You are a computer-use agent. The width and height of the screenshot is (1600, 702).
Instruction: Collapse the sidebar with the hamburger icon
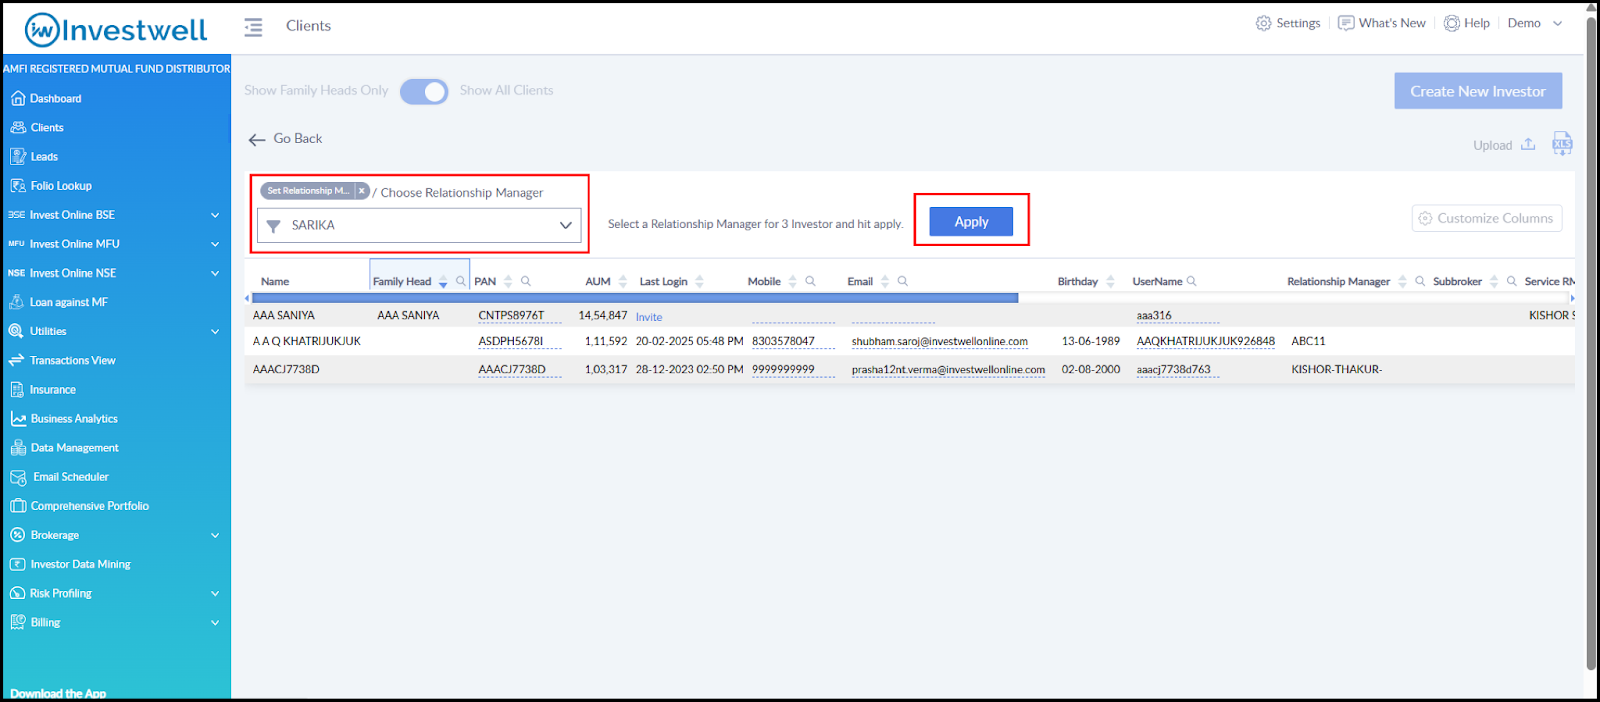click(x=254, y=27)
